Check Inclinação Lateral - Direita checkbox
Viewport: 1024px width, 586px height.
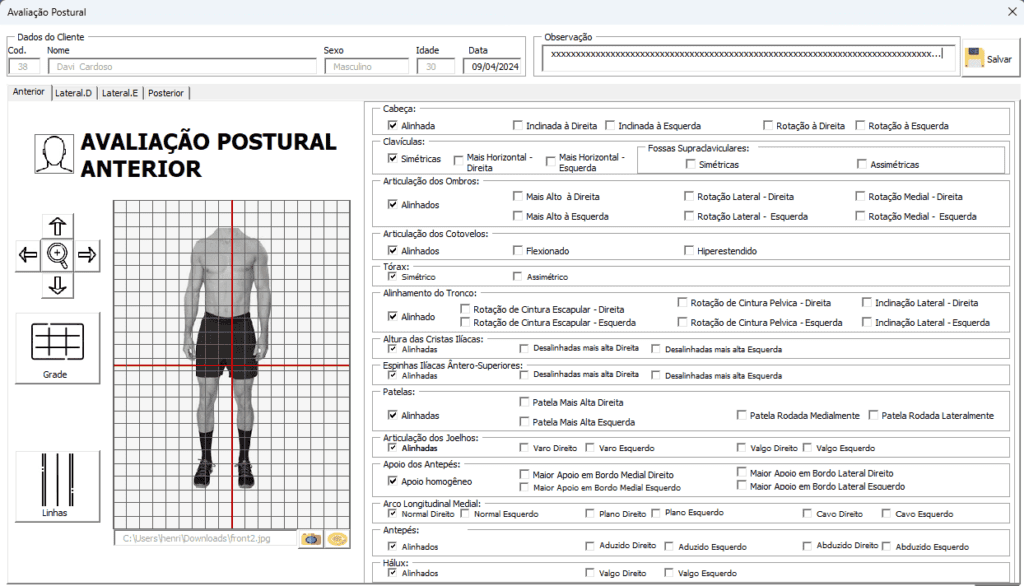[x=867, y=302]
